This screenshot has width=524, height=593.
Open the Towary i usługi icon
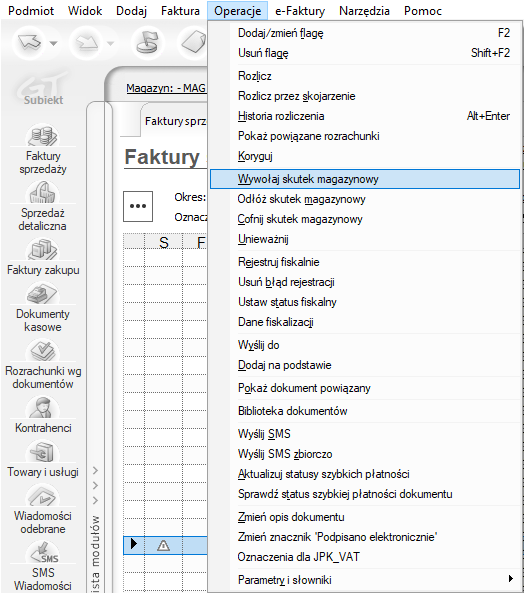[x=43, y=452]
